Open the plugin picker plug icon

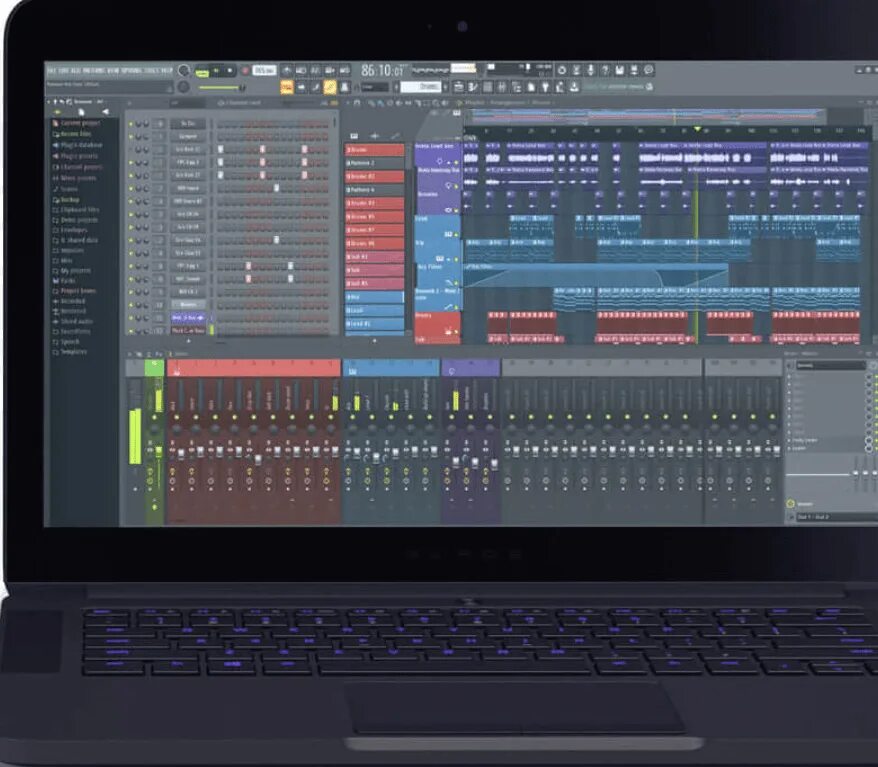[545, 87]
